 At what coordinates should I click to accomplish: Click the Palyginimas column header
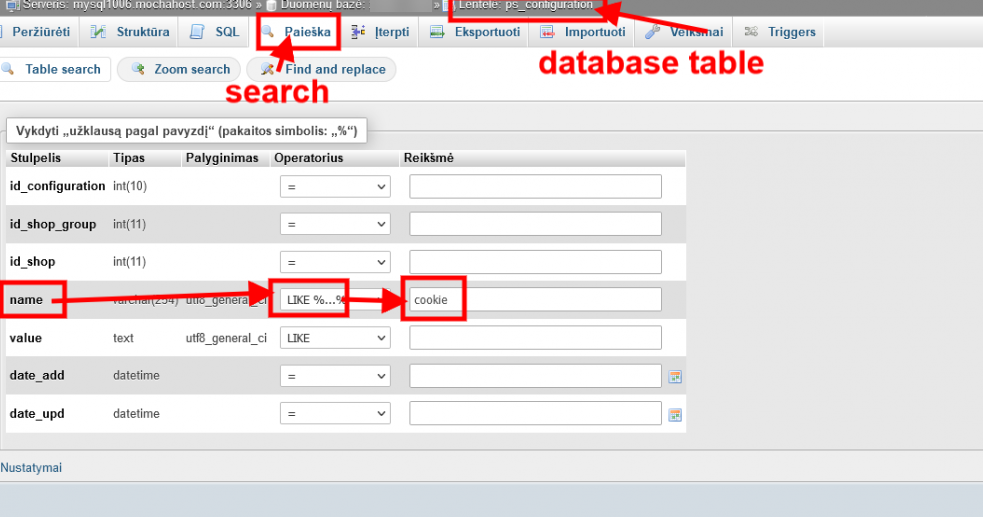click(222, 158)
